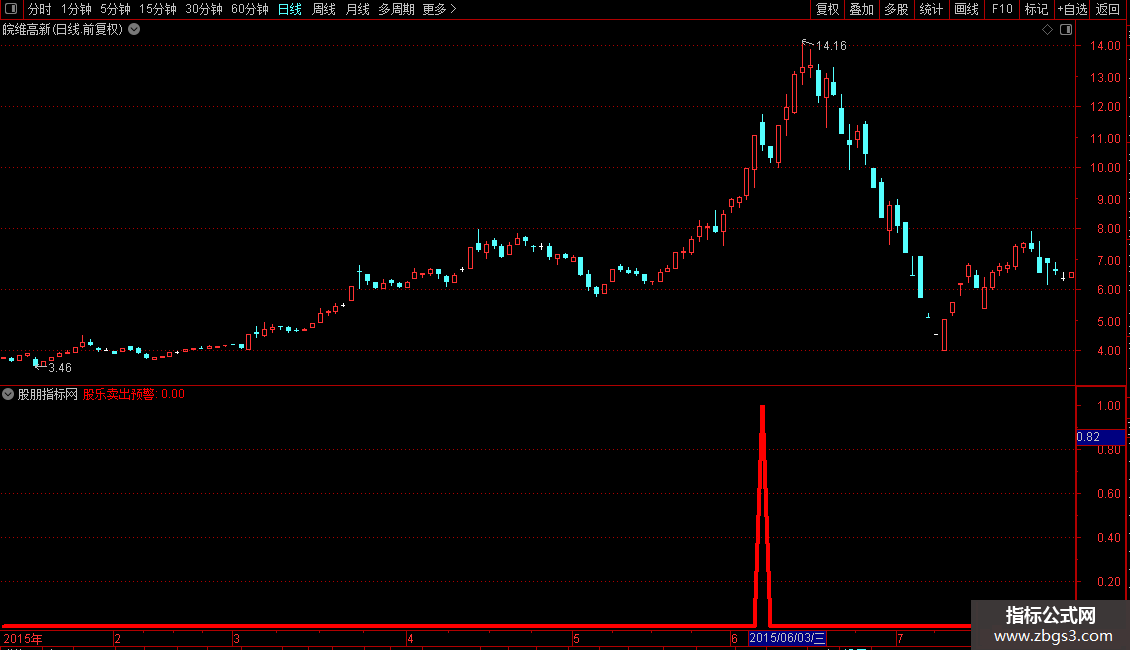Click the 2015年 label on the timeline

coord(23,639)
